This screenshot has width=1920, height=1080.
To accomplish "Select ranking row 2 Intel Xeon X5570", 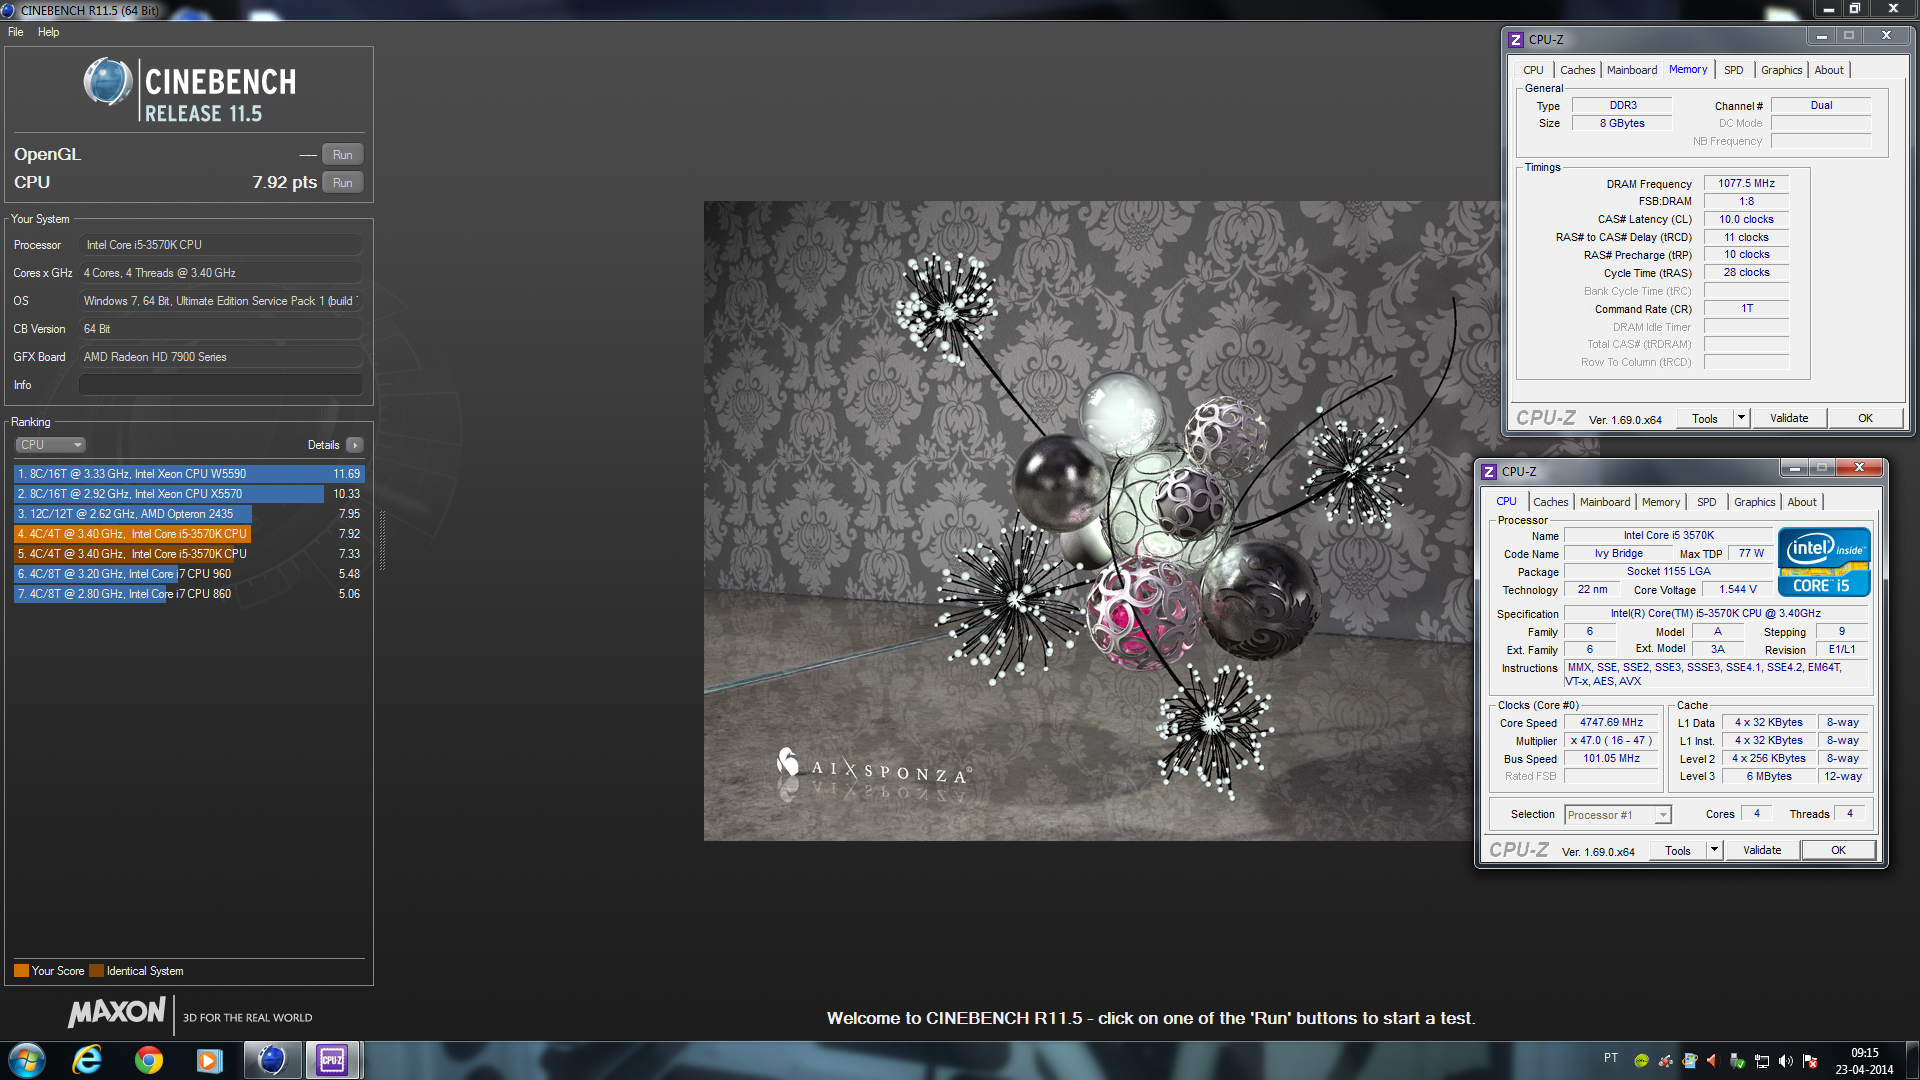I will click(x=189, y=494).
